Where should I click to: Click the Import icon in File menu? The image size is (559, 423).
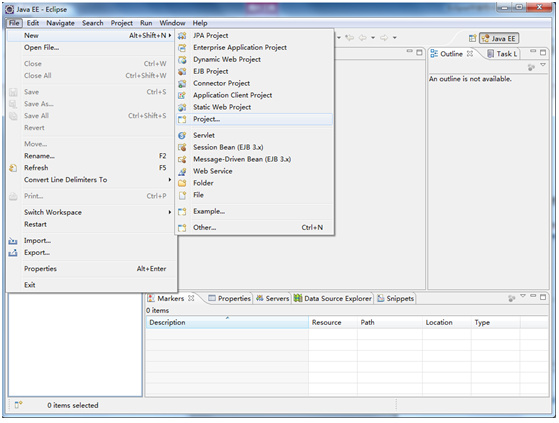pos(13,241)
